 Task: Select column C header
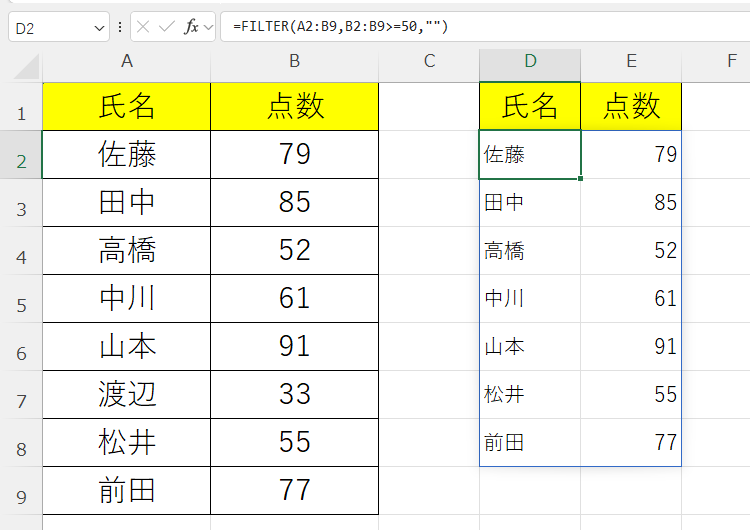[429, 61]
